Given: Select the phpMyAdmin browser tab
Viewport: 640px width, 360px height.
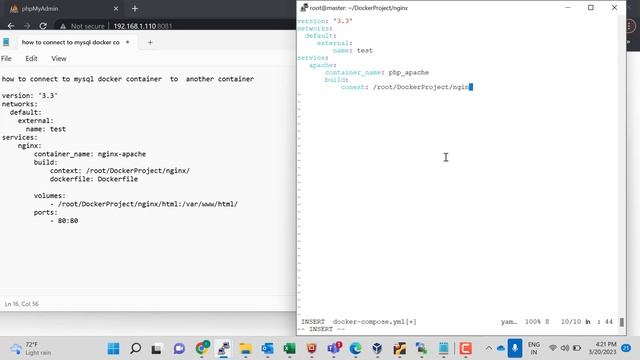Looking at the screenshot, I should [40, 9].
